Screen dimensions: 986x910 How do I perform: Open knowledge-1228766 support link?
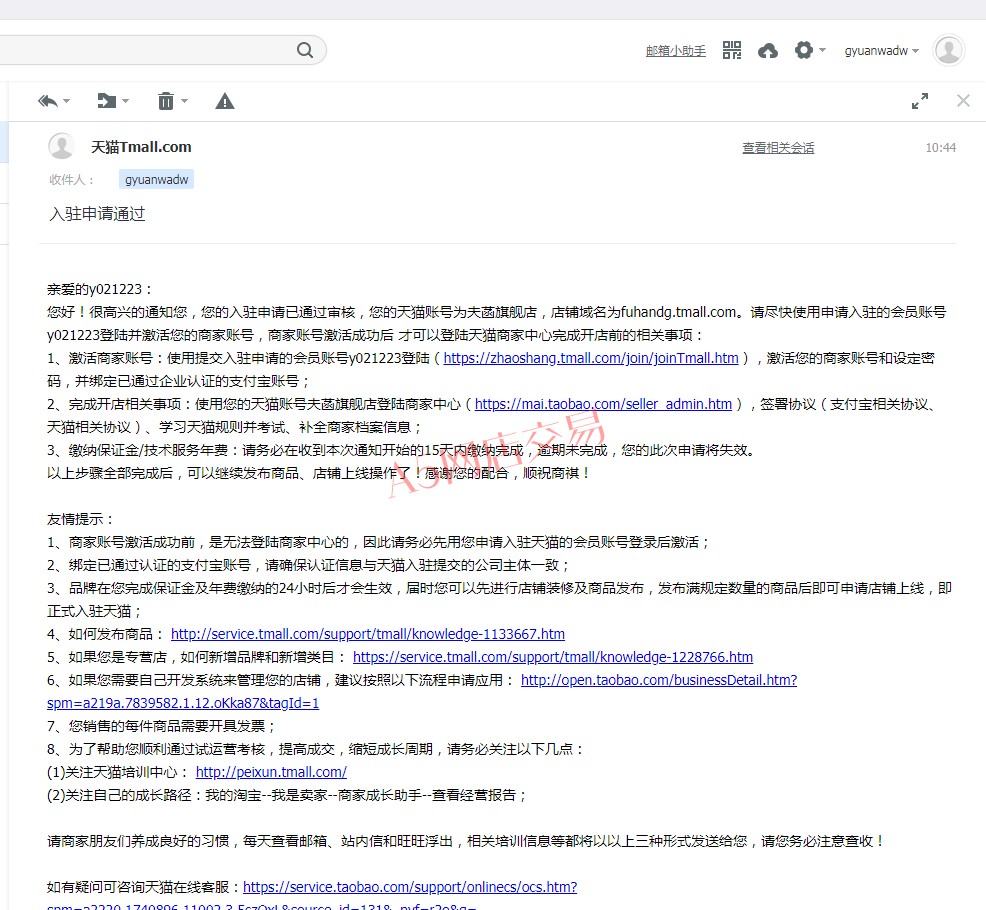pyautogui.click(x=553, y=657)
